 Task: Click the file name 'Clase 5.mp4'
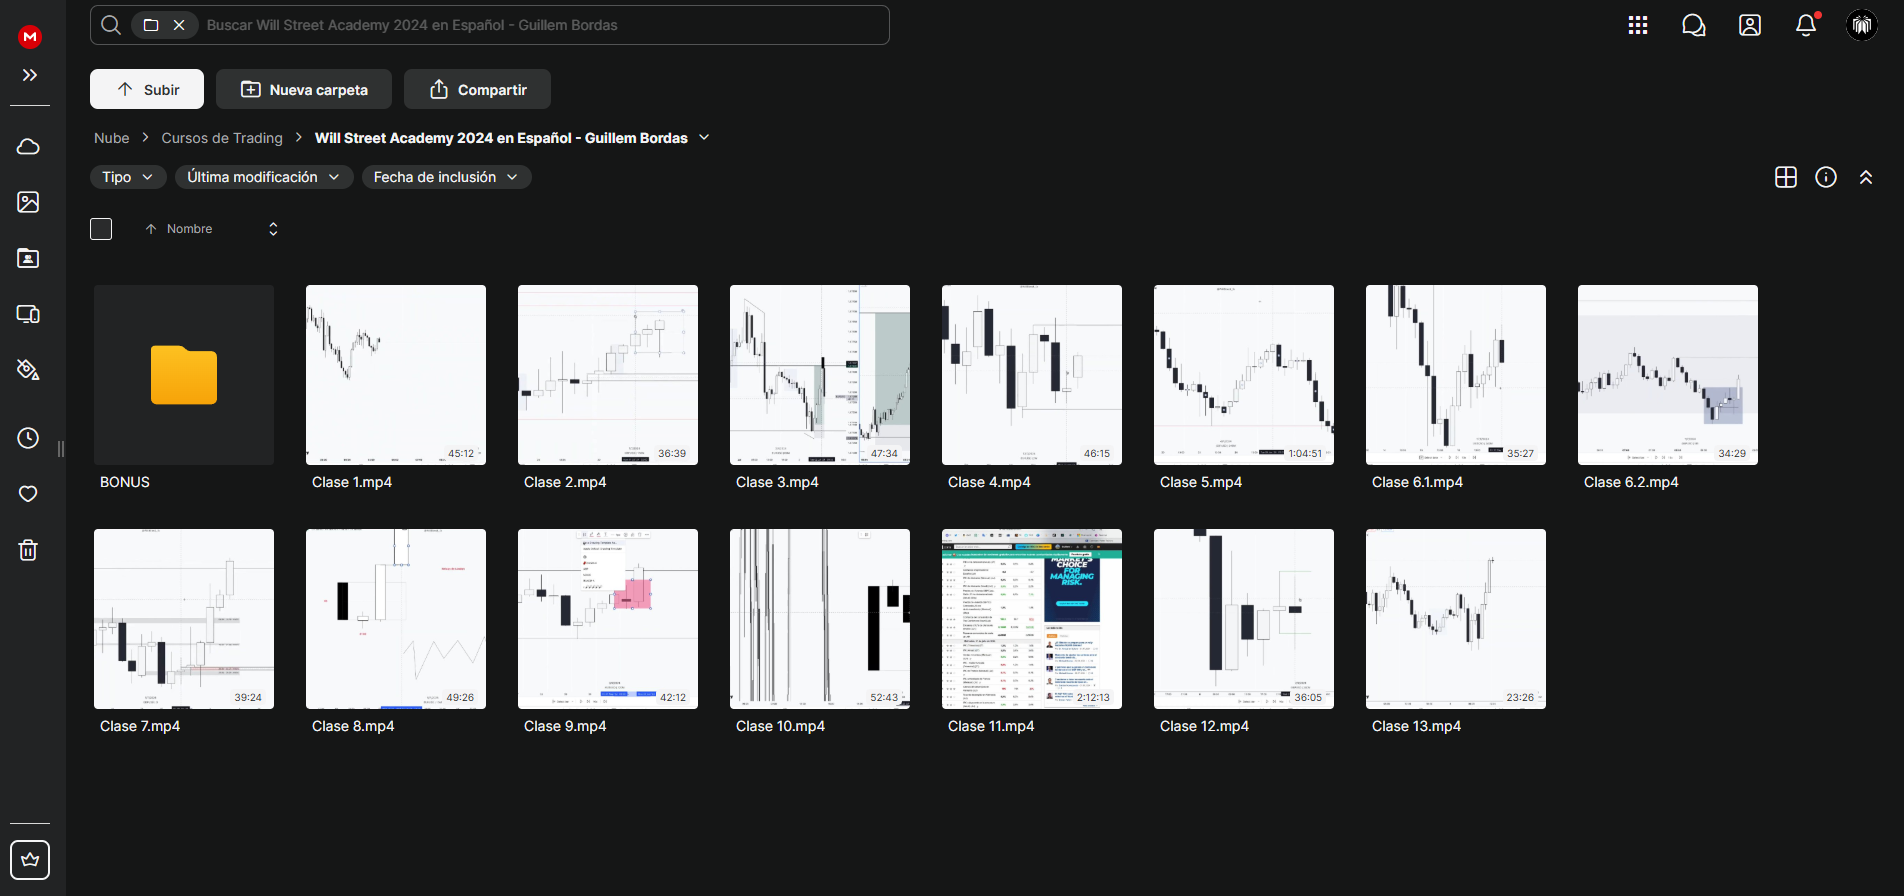point(1201,482)
